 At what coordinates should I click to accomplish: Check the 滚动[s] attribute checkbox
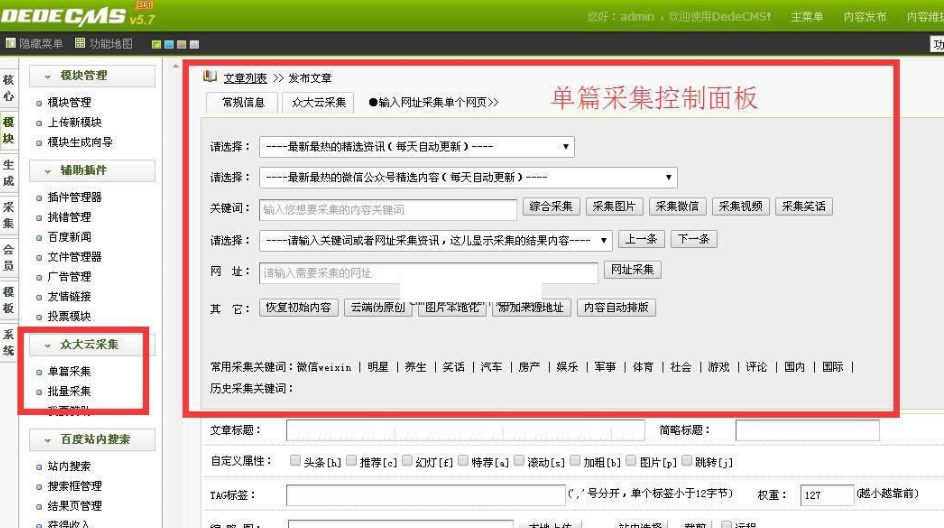pyautogui.click(x=519, y=461)
